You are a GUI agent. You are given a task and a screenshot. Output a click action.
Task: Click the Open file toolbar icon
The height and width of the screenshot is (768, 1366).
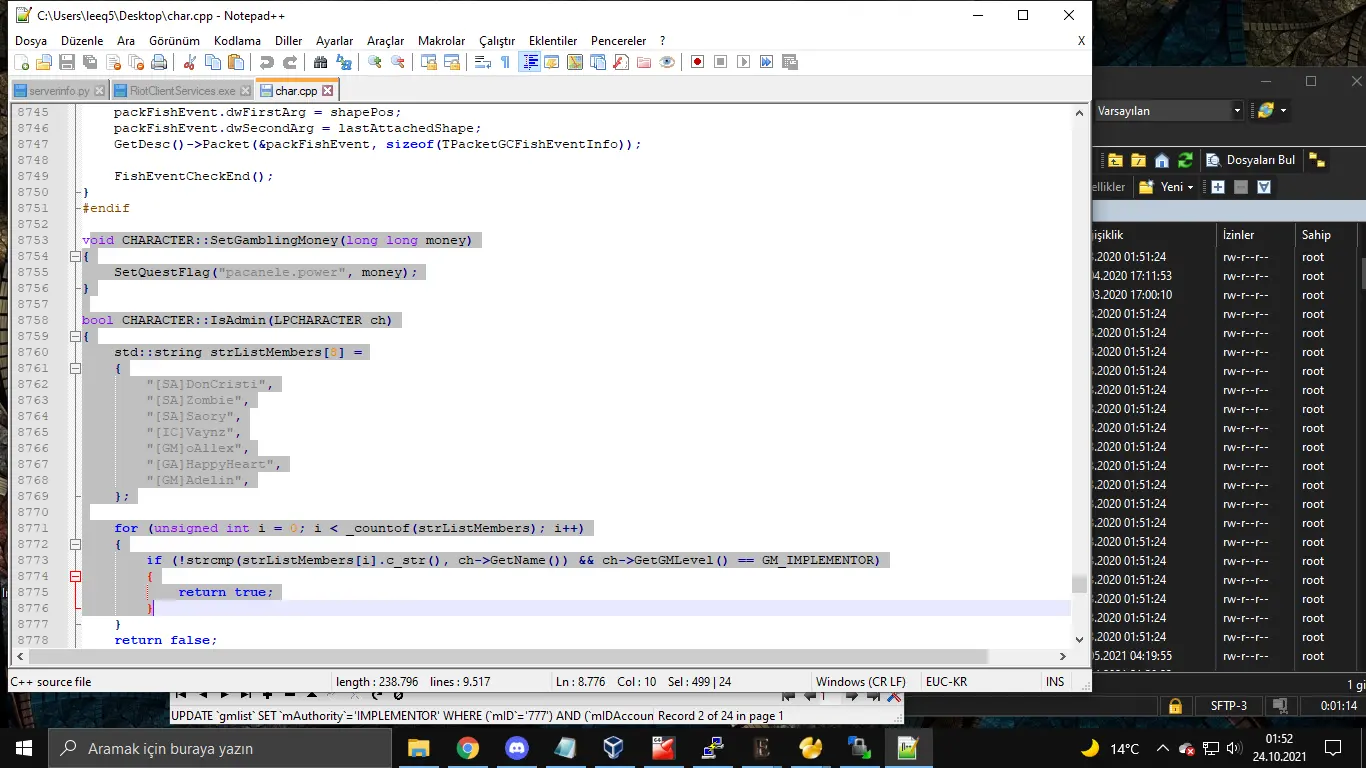click(45, 62)
